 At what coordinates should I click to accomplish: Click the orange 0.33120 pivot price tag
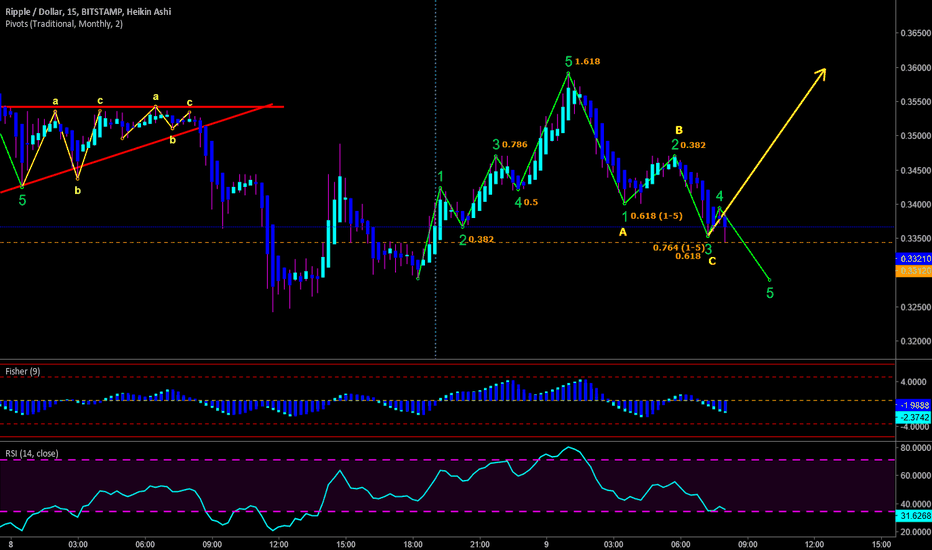914,271
